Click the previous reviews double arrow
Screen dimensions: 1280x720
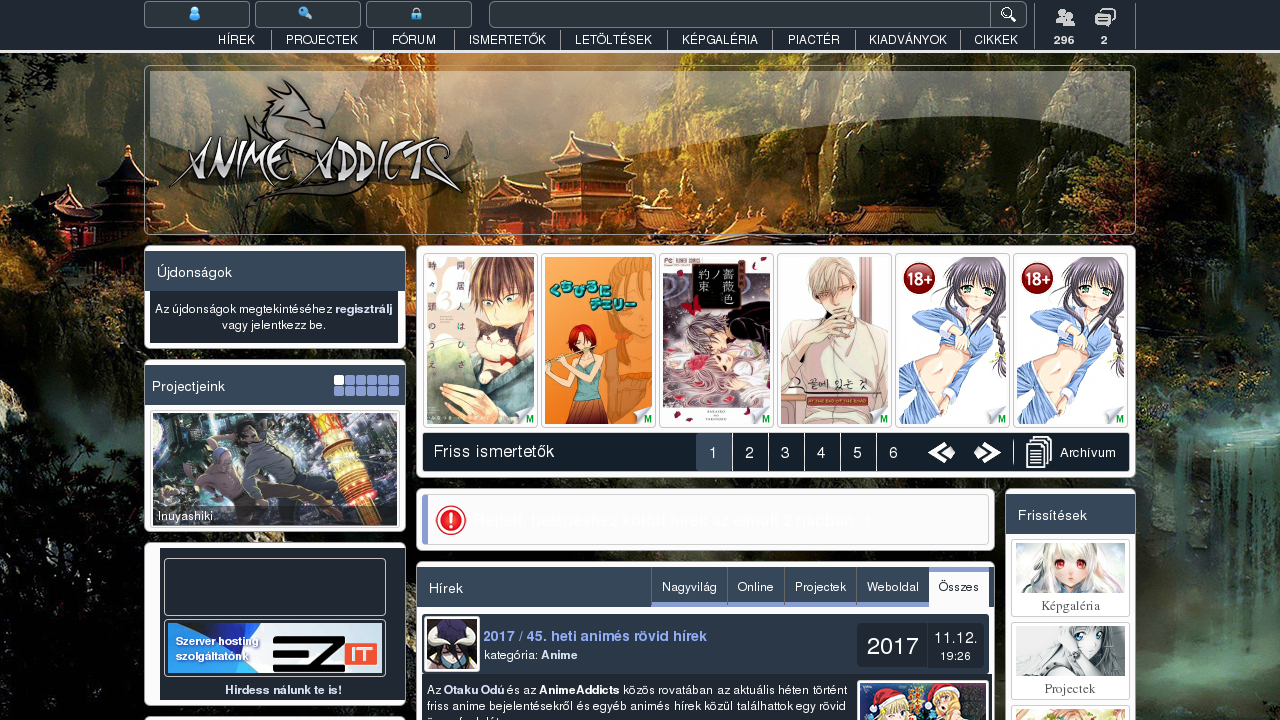point(941,453)
